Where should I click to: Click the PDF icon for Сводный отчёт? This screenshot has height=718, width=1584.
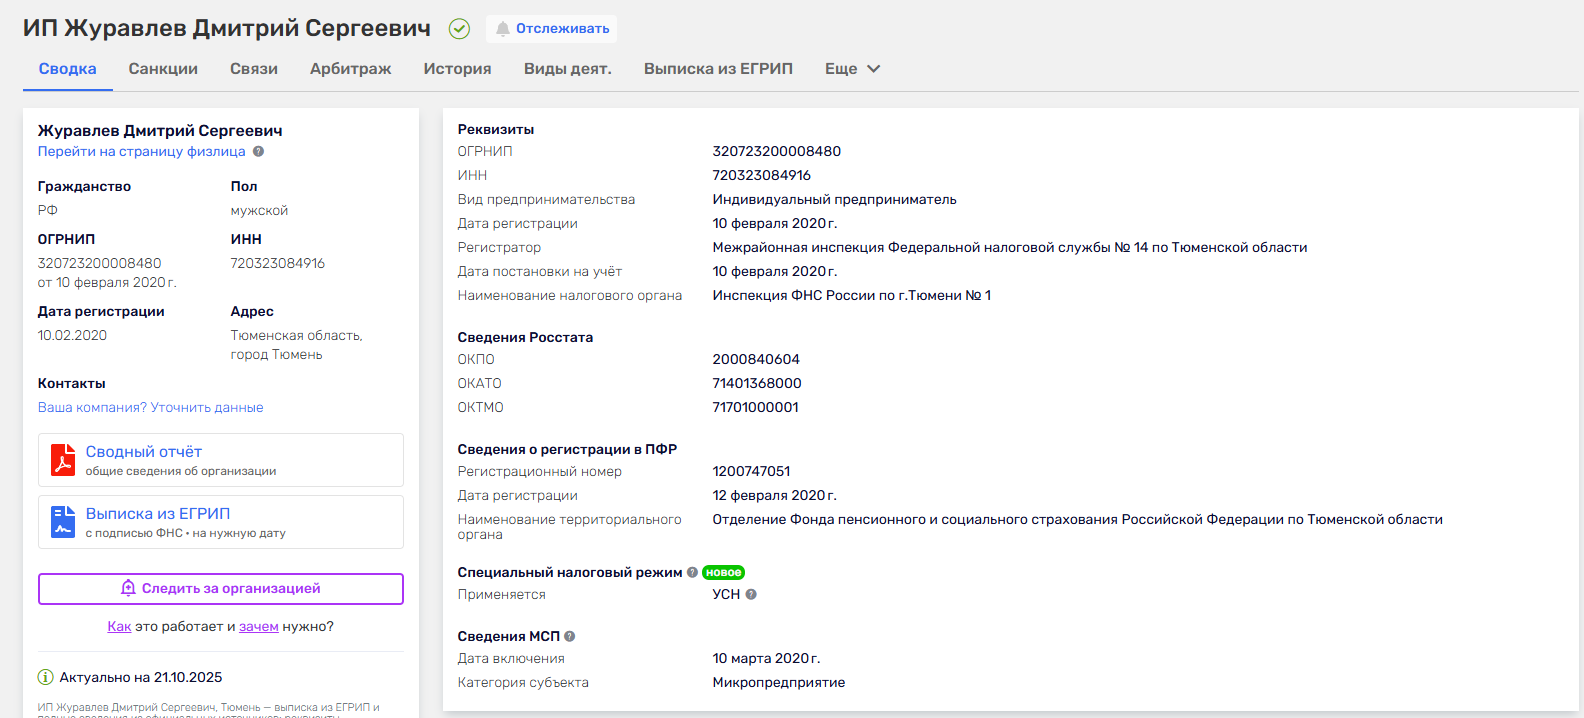[63, 460]
